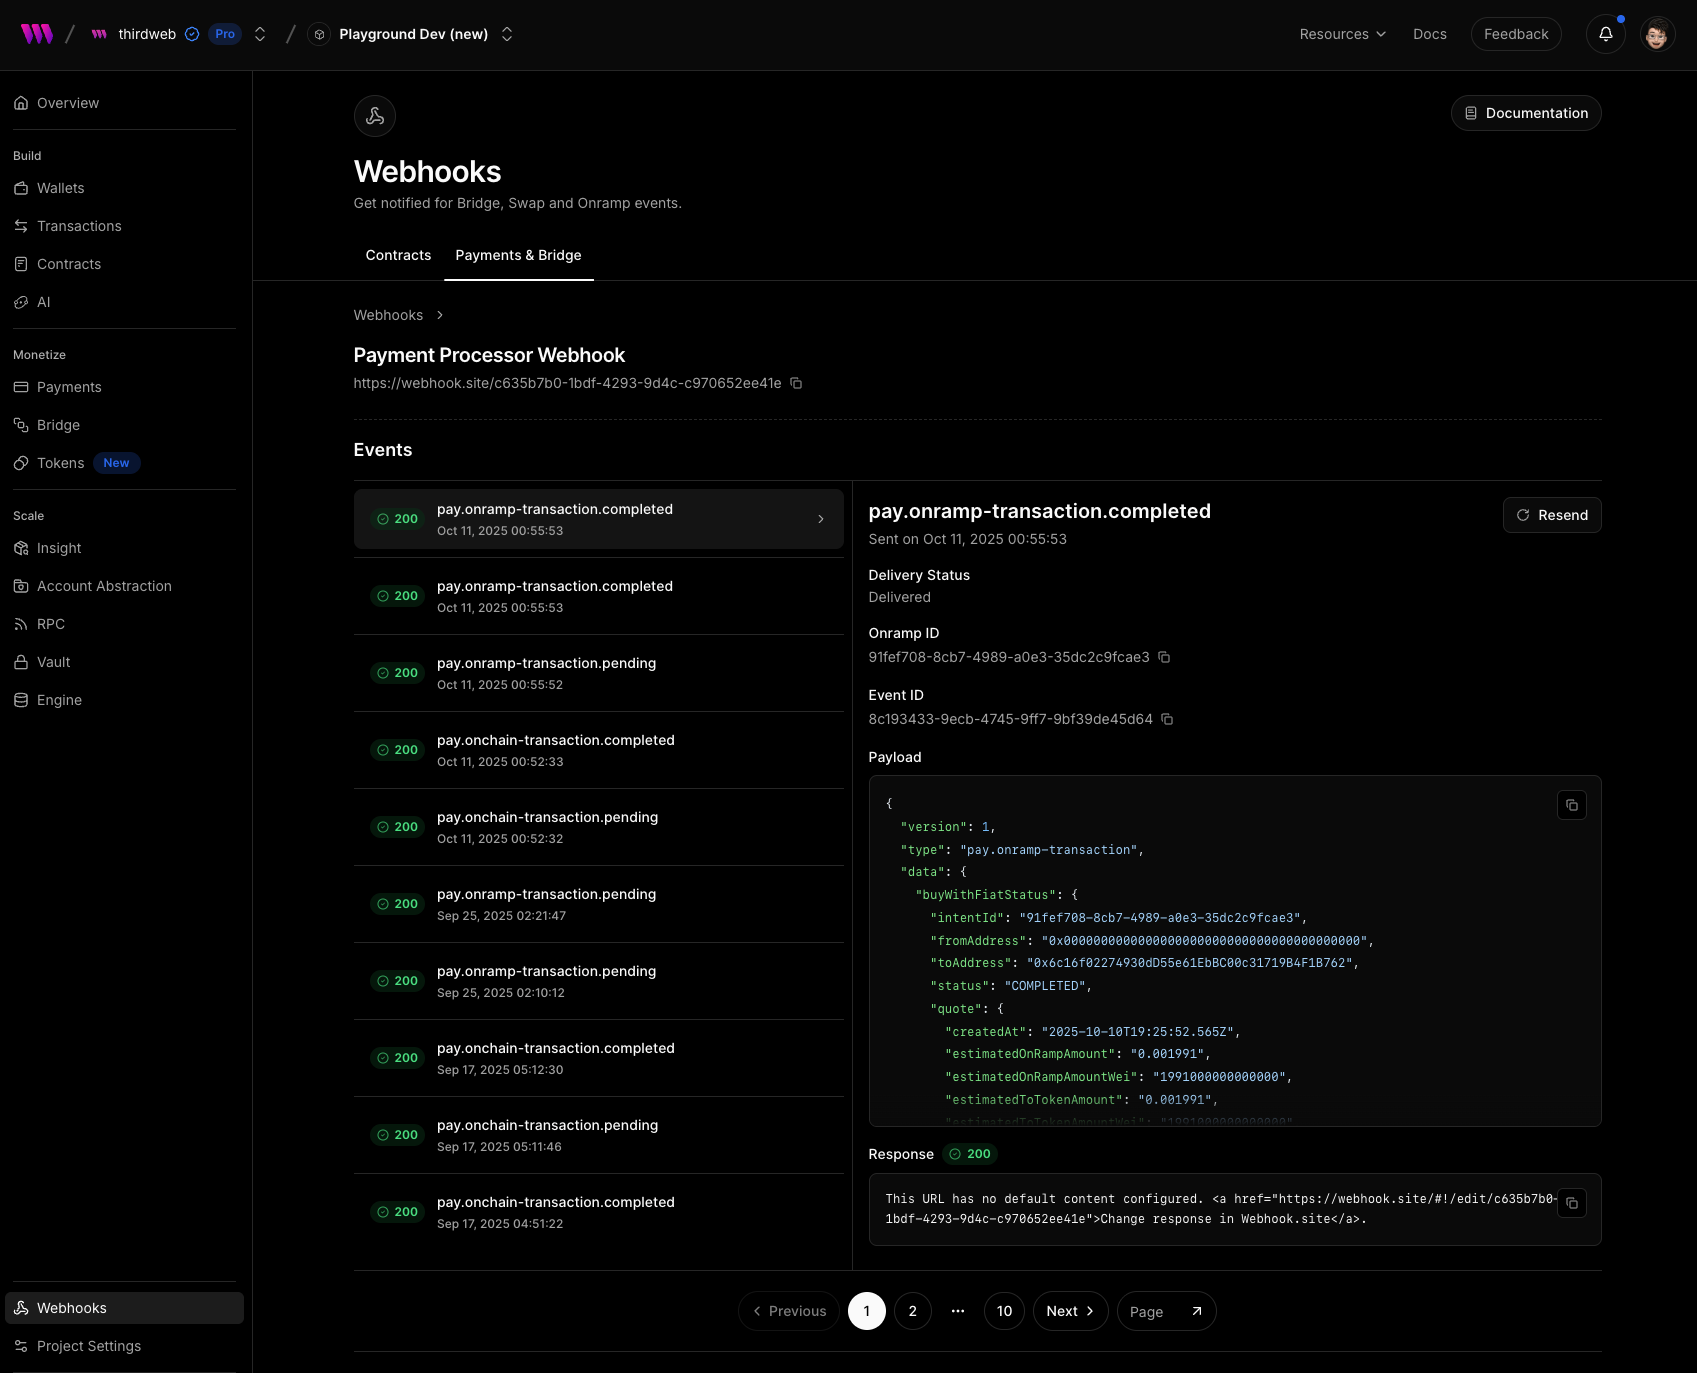
Task: Copy the Event ID value
Action: [x=1167, y=719]
